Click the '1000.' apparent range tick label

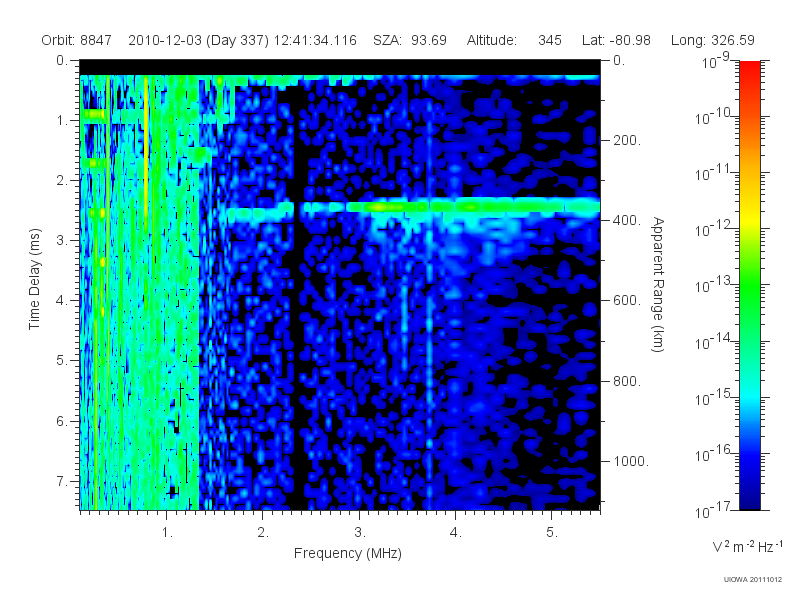pyautogui.click(x=631, y=461)
